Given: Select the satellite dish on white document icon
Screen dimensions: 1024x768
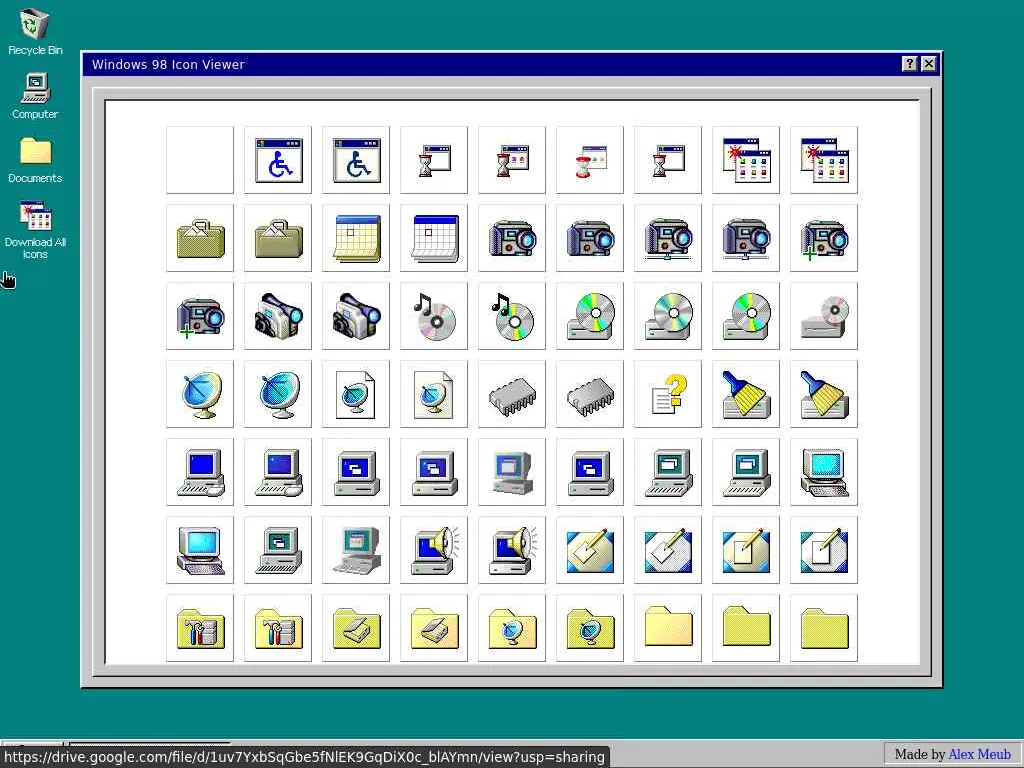Looking at the screenshot, I should [x=356, y=394].
